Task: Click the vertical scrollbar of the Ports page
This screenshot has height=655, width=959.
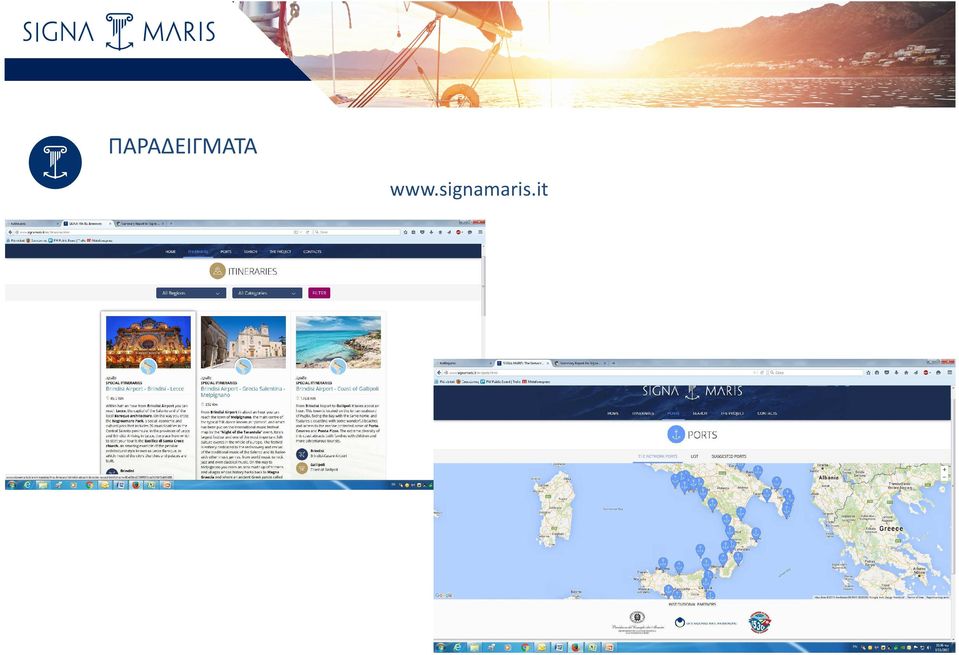Action: (953, 489)
